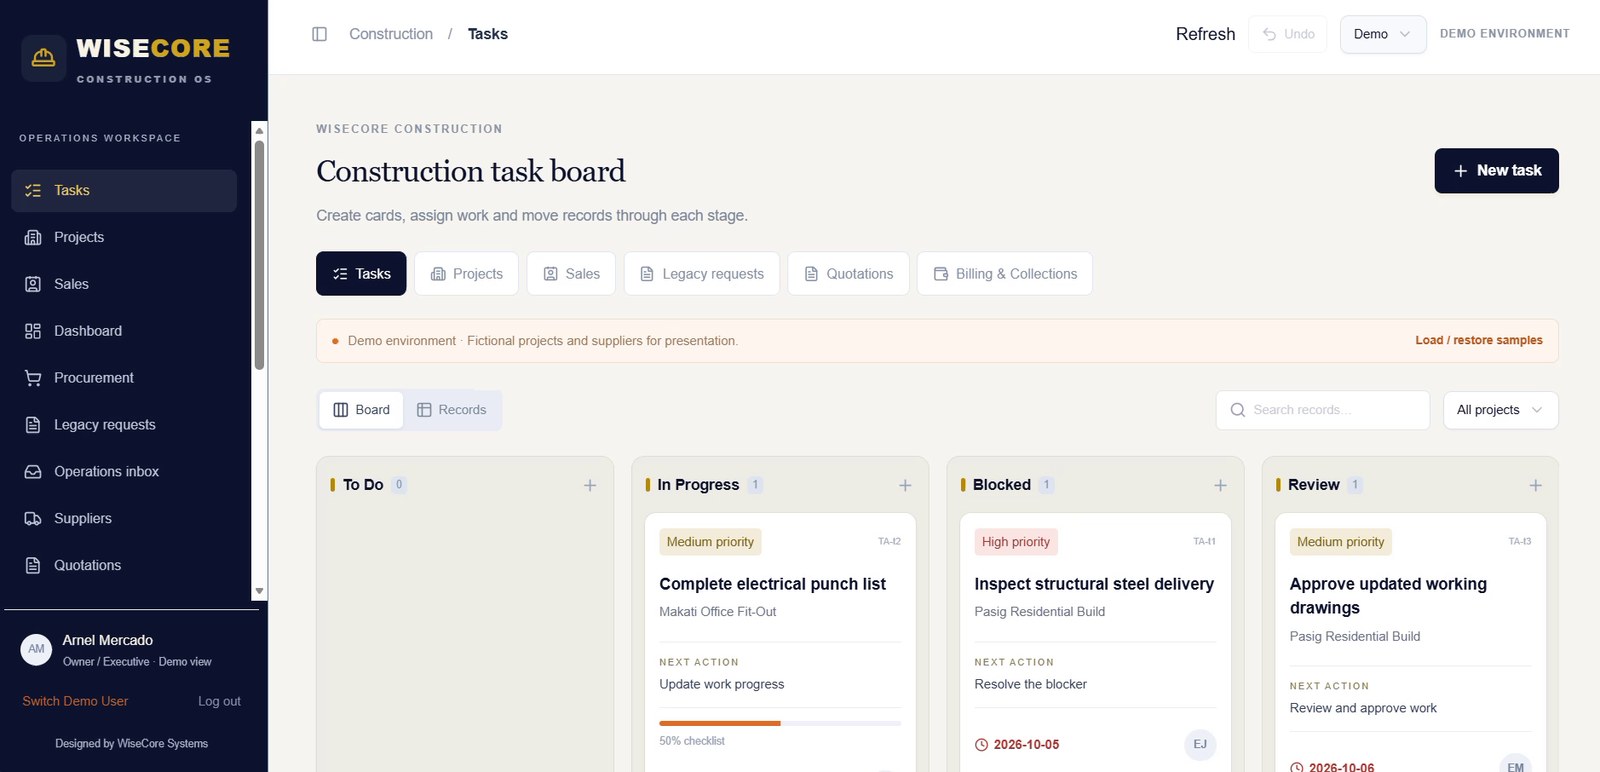Image resolution: width=1600 pixels, height=772 pixels.
Task: Open Dashboard in the sidebar
Action: point(124,331)
